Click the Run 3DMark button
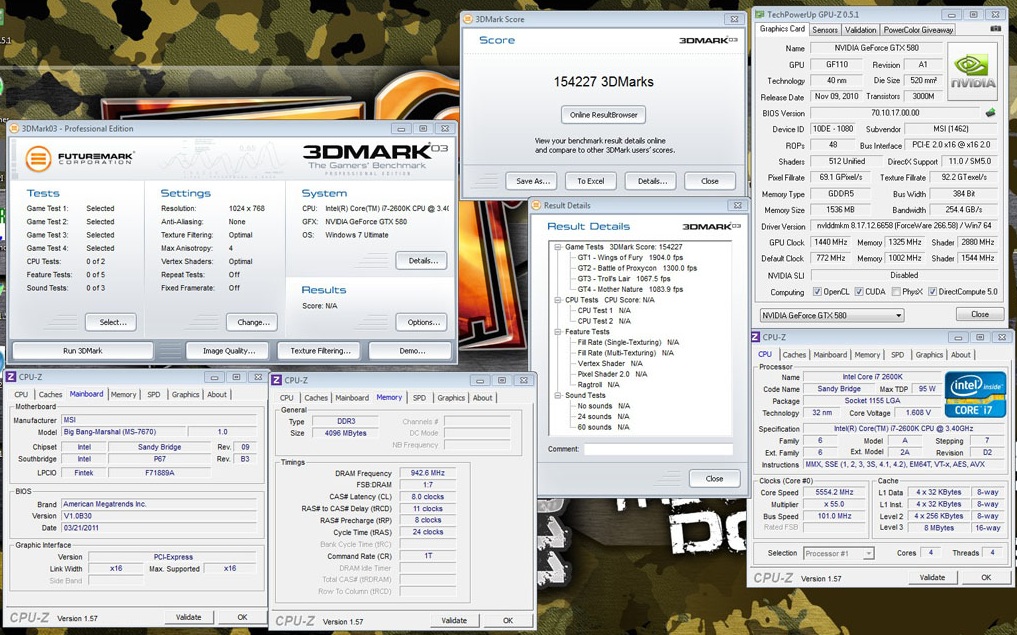The image size is (1017, 635). [x=82, y=351]
